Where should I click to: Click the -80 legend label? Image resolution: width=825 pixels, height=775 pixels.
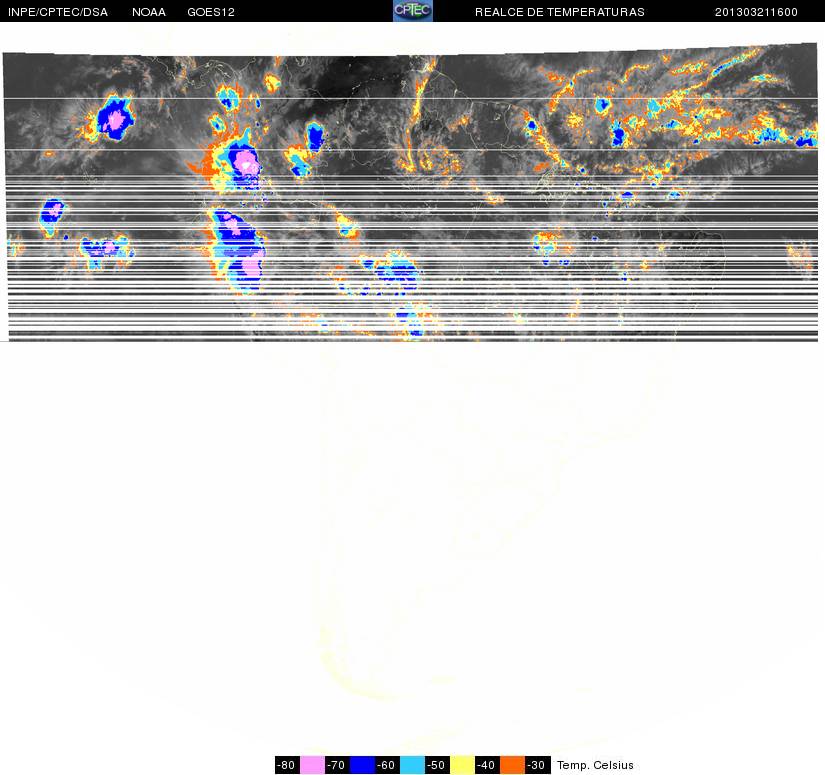[x=287, y=765]
